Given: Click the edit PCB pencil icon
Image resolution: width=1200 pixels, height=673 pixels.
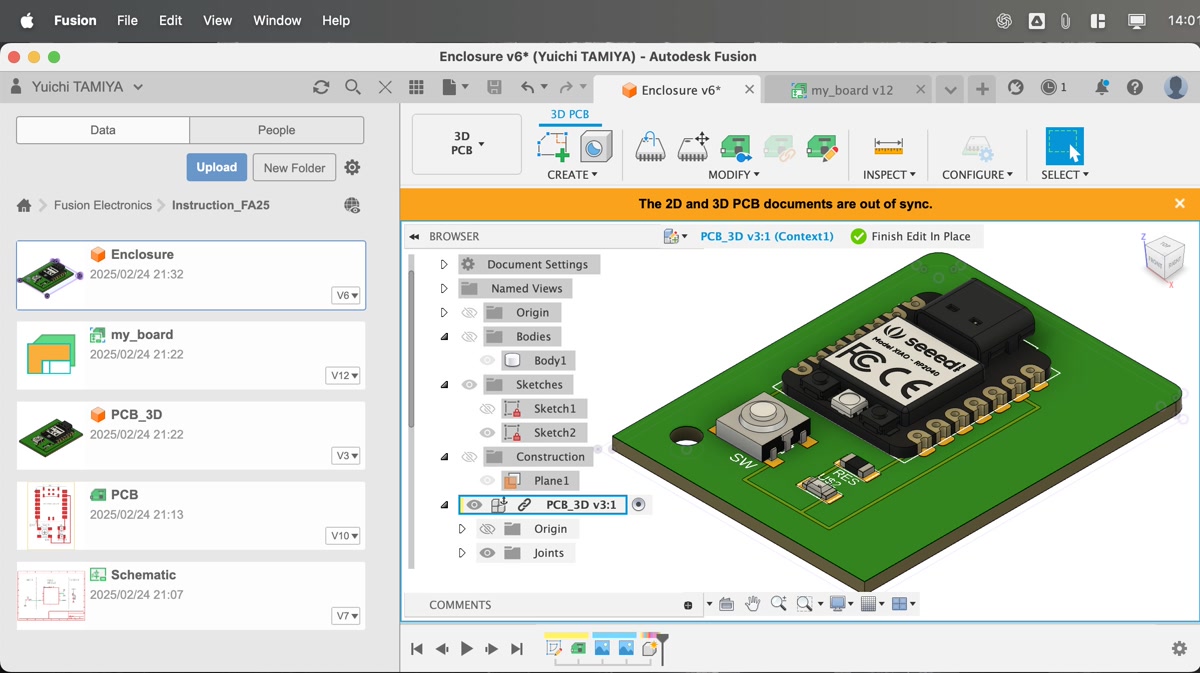Looking at the screenshot, I should point(822,147).
